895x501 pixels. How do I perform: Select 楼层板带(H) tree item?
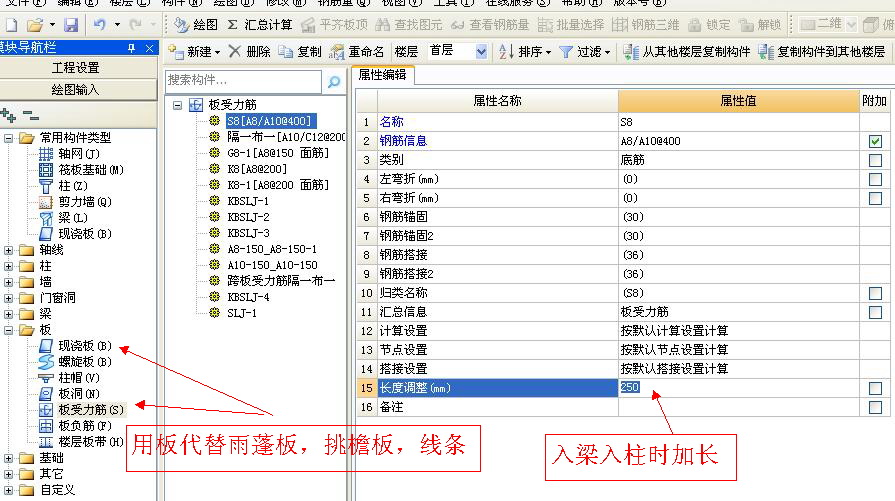[81, 441]
